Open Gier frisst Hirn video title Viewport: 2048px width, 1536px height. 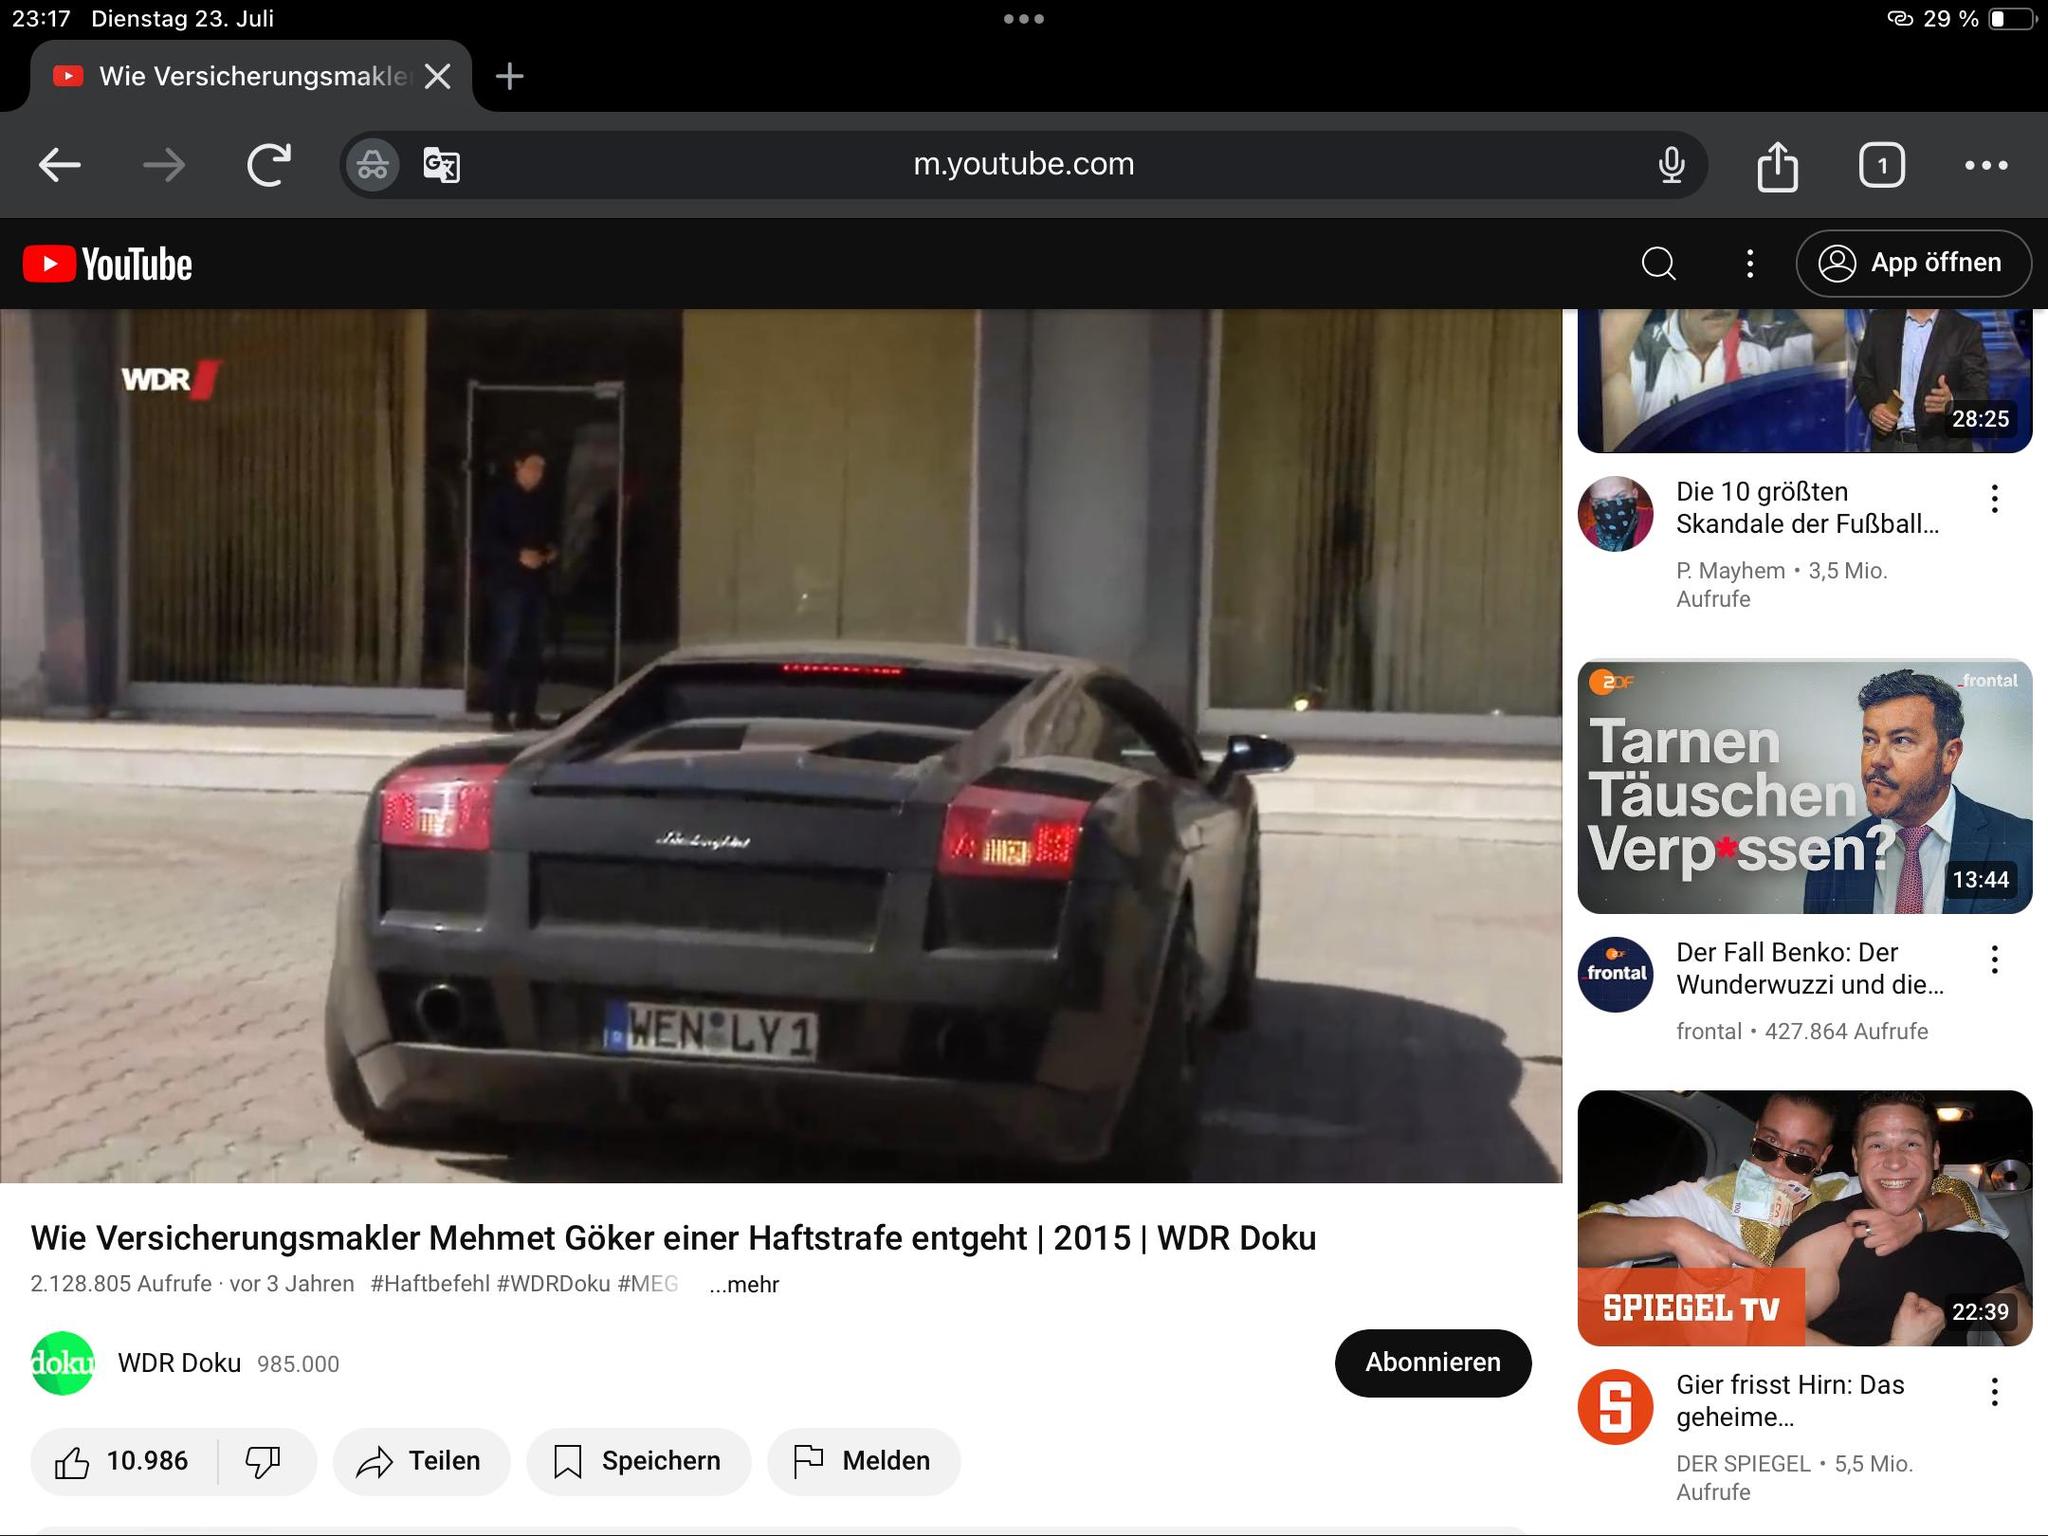1790,1401
